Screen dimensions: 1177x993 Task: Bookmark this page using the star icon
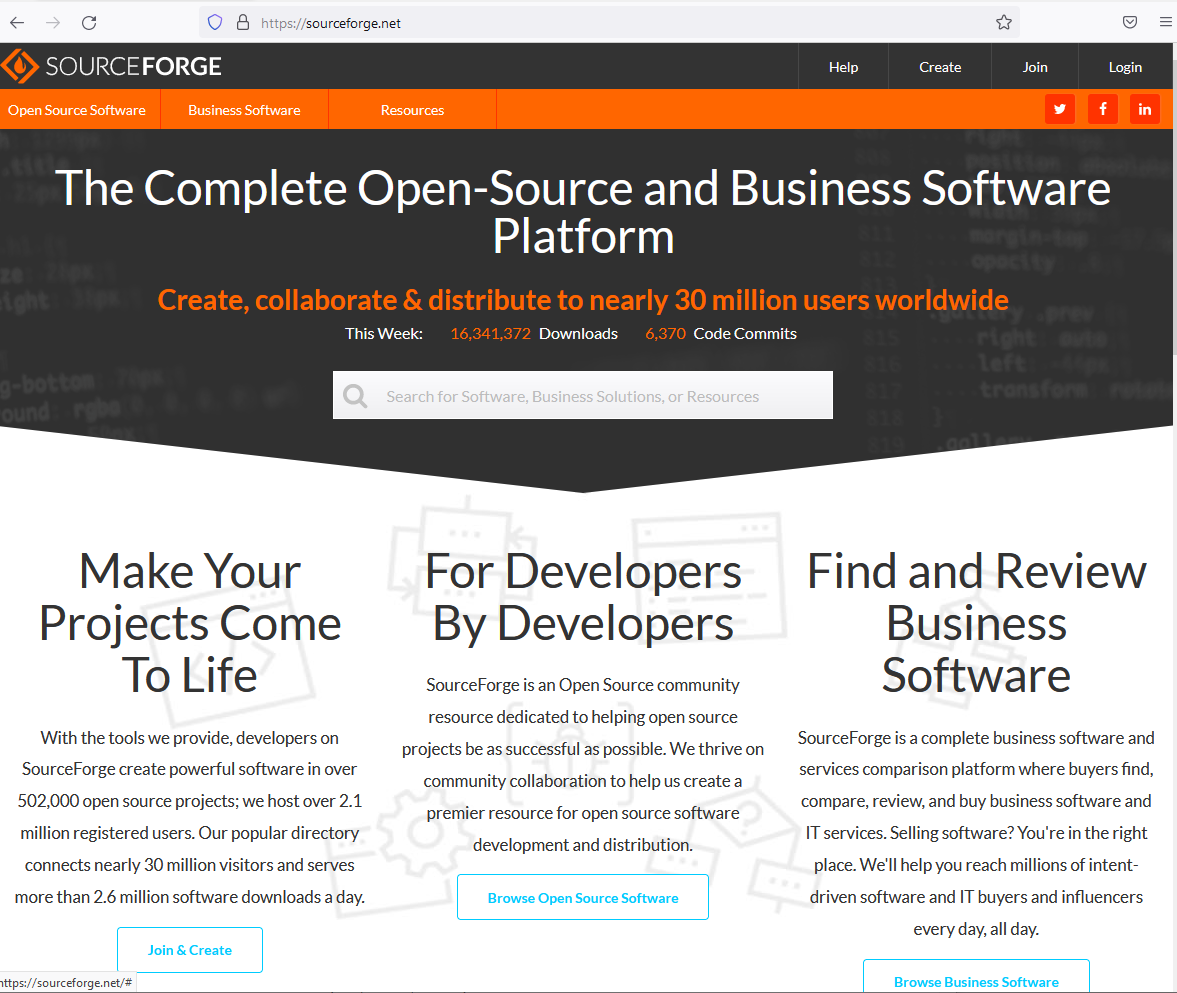click(1003, 21)
